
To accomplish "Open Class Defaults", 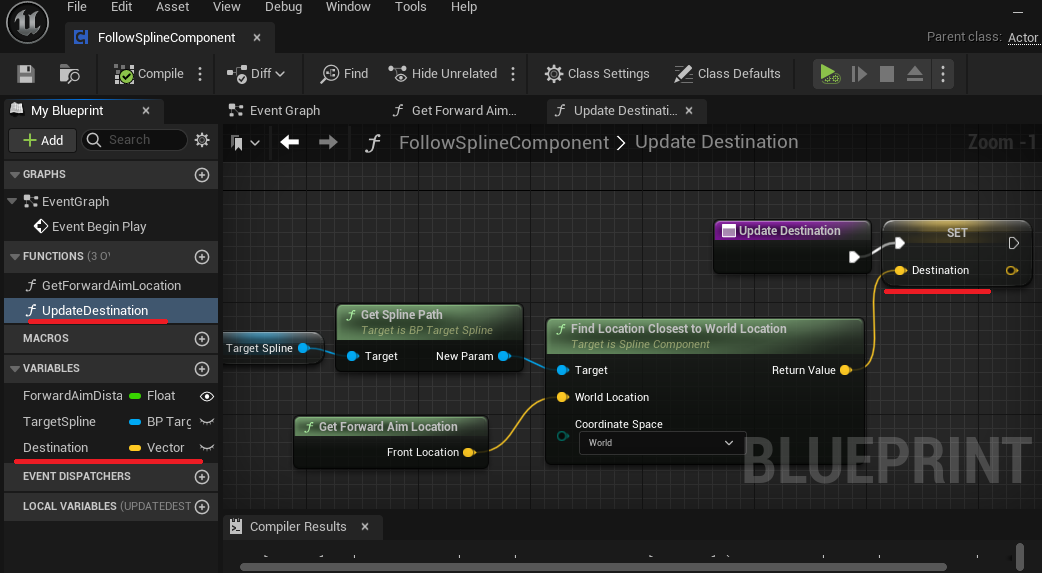I will tap(727, 74).
